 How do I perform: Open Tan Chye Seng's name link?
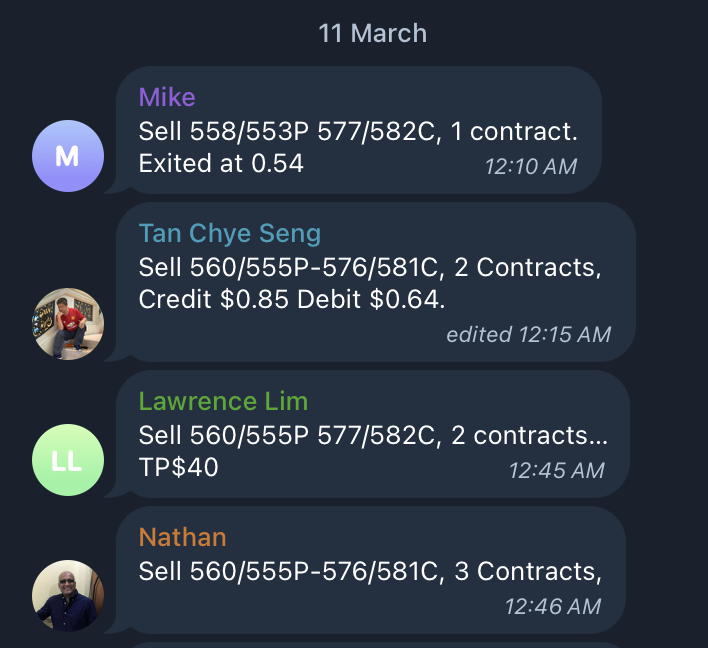(x=230, y=233)
